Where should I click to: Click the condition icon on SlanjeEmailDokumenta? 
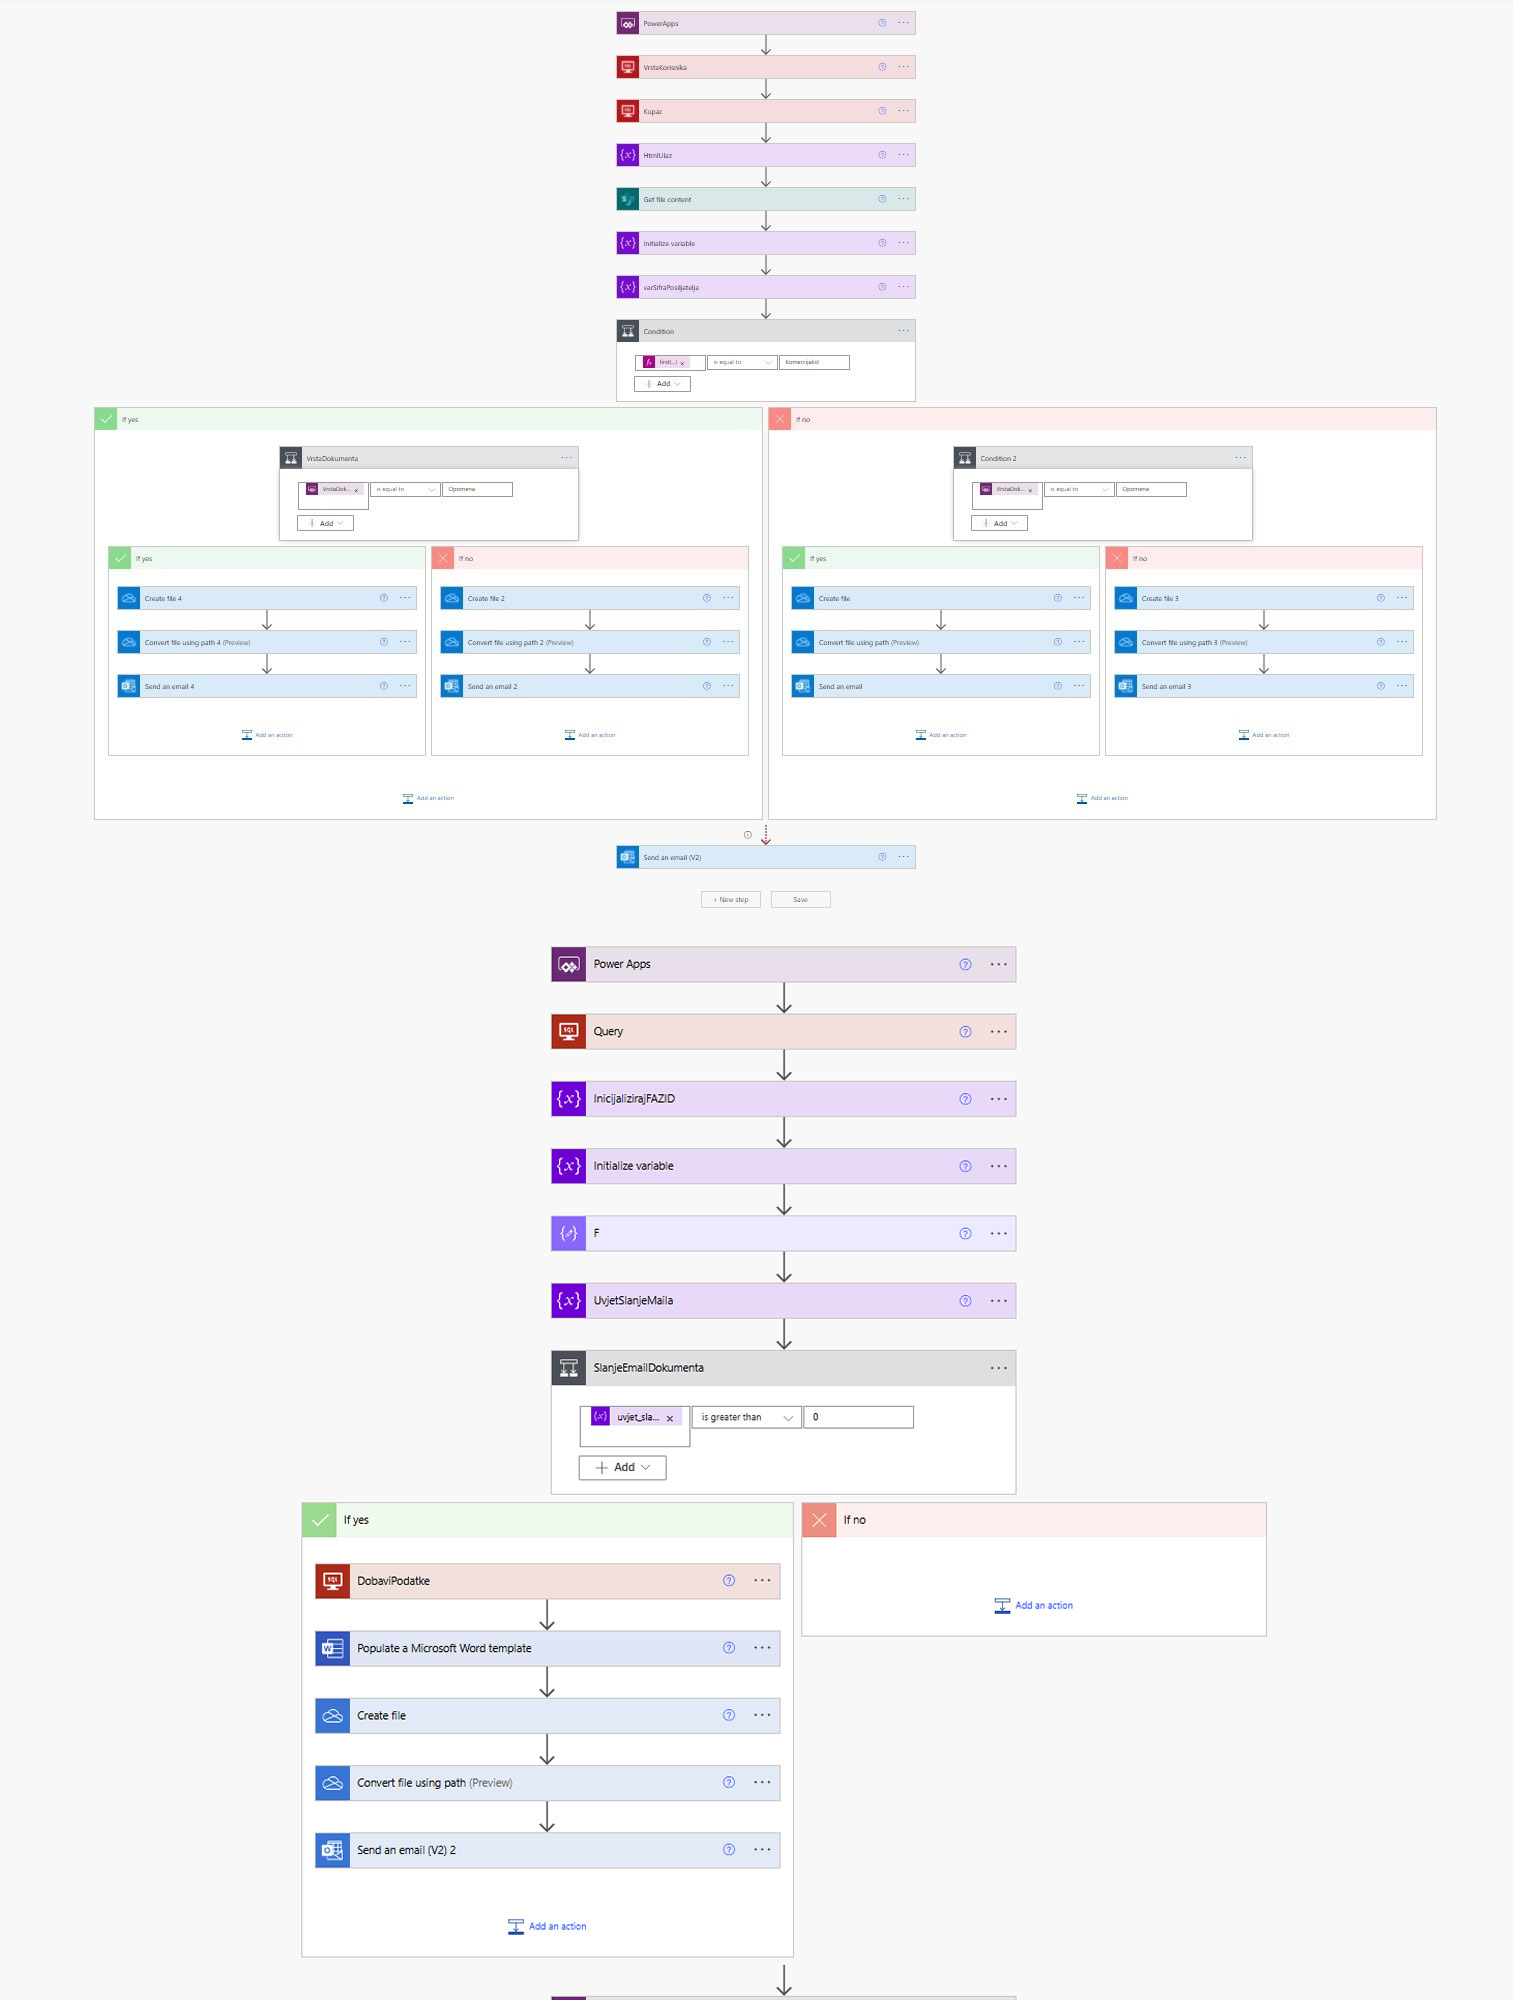568,1368
